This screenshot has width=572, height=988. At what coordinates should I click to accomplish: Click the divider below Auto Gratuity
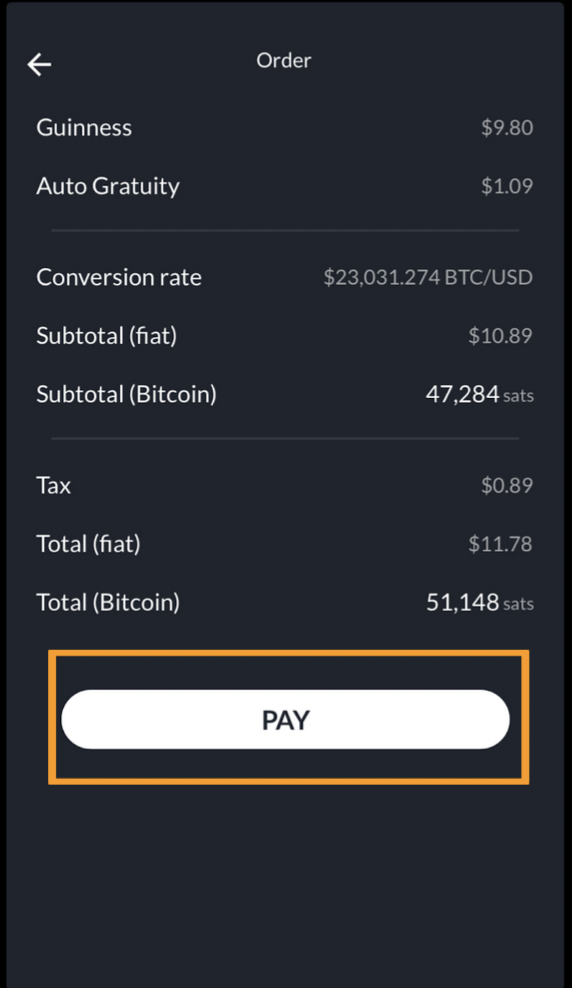285,231
